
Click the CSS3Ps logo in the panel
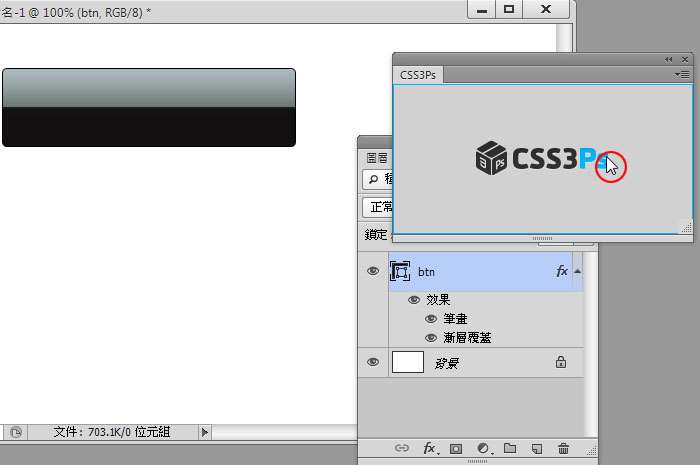pyautogui.click(x=542, y=158)
